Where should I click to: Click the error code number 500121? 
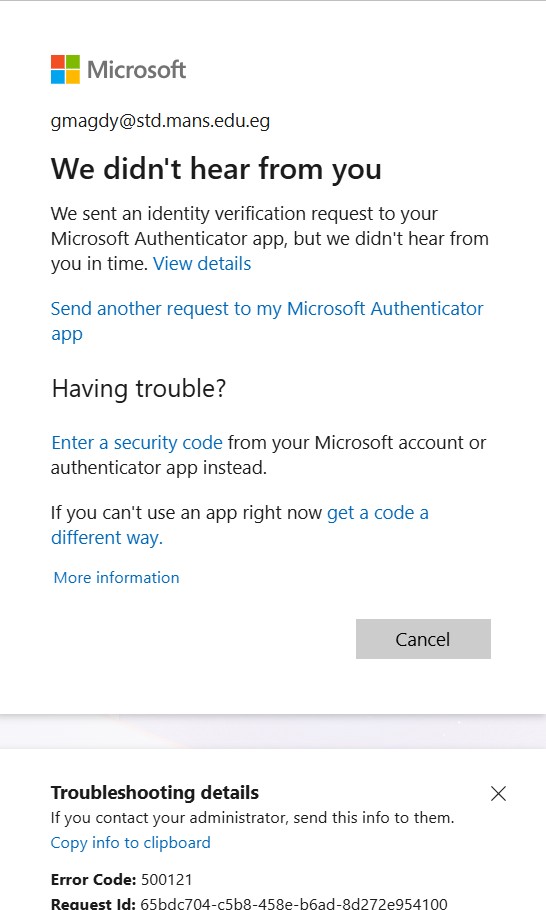[x=167, y=880]
